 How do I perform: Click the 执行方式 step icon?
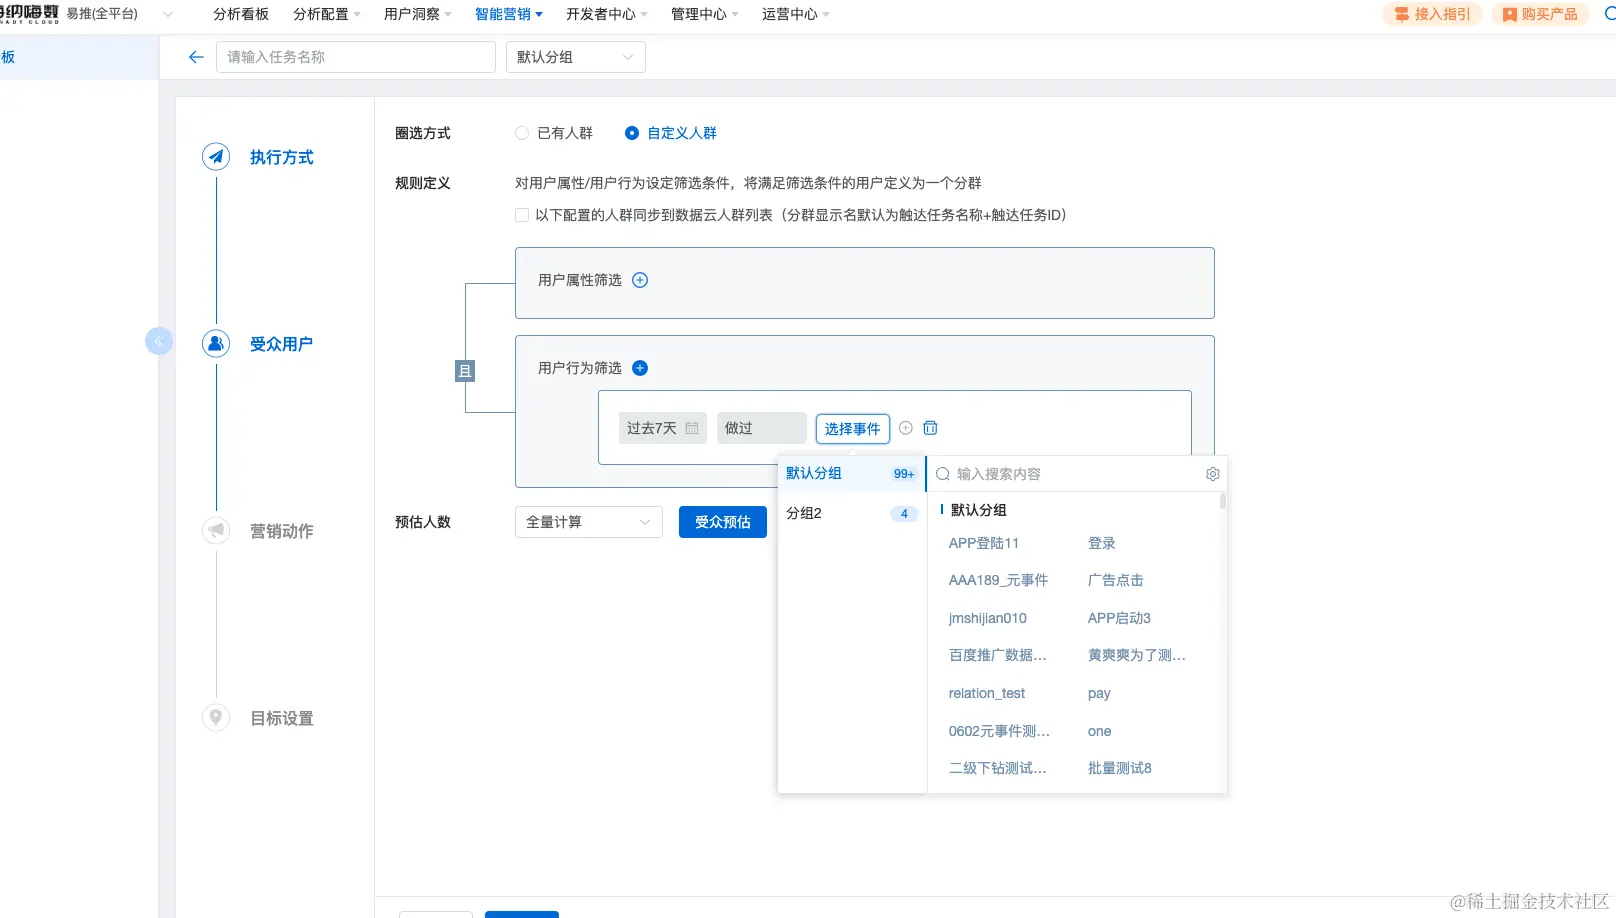tap(216, 157)
